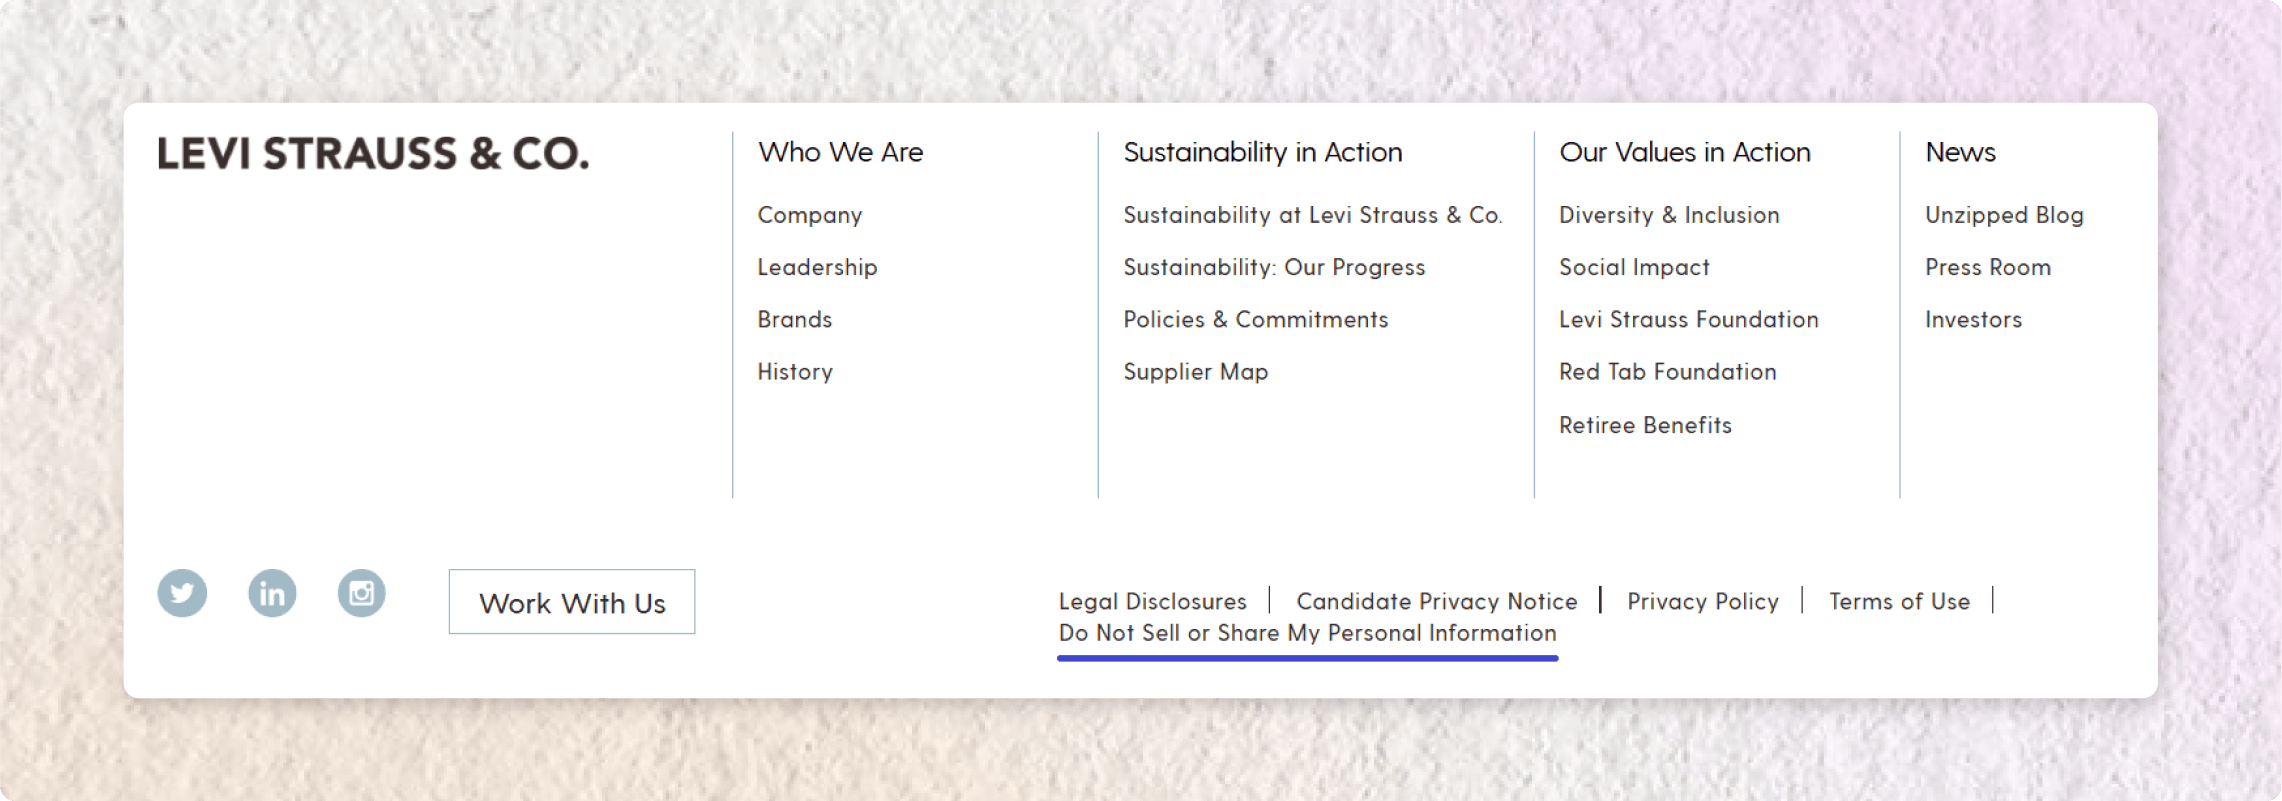Open the Supplier Map link

pos(1195,372)
